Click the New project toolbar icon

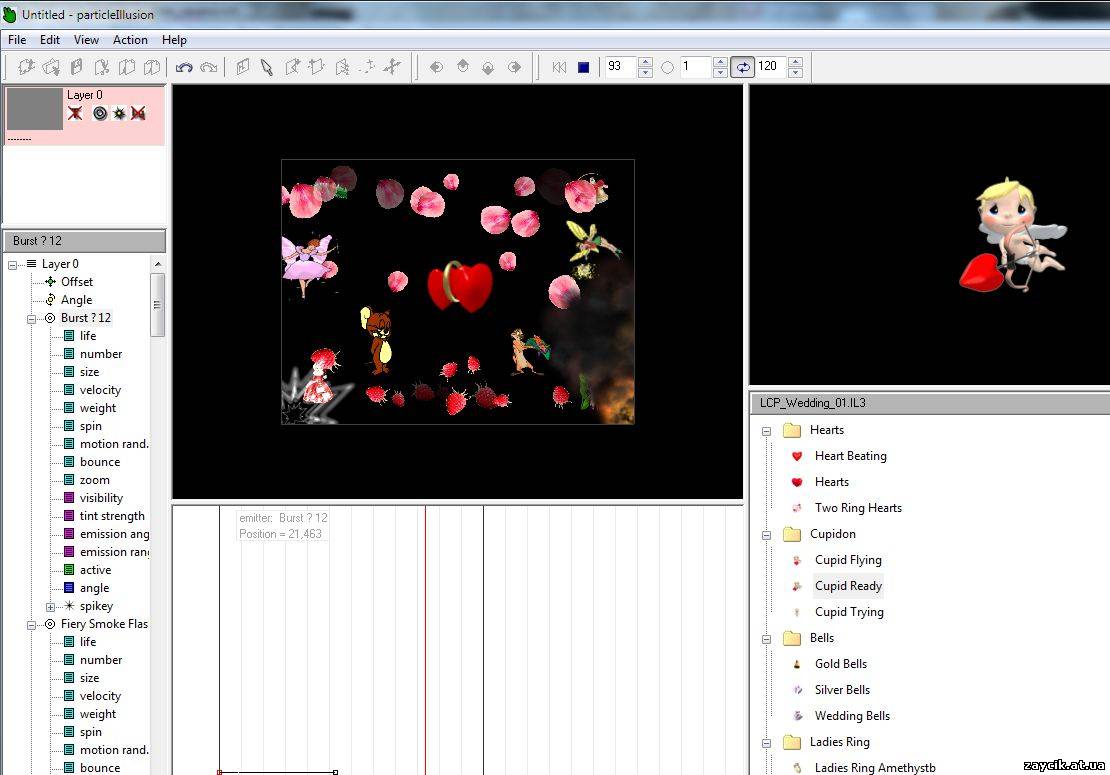26,67
